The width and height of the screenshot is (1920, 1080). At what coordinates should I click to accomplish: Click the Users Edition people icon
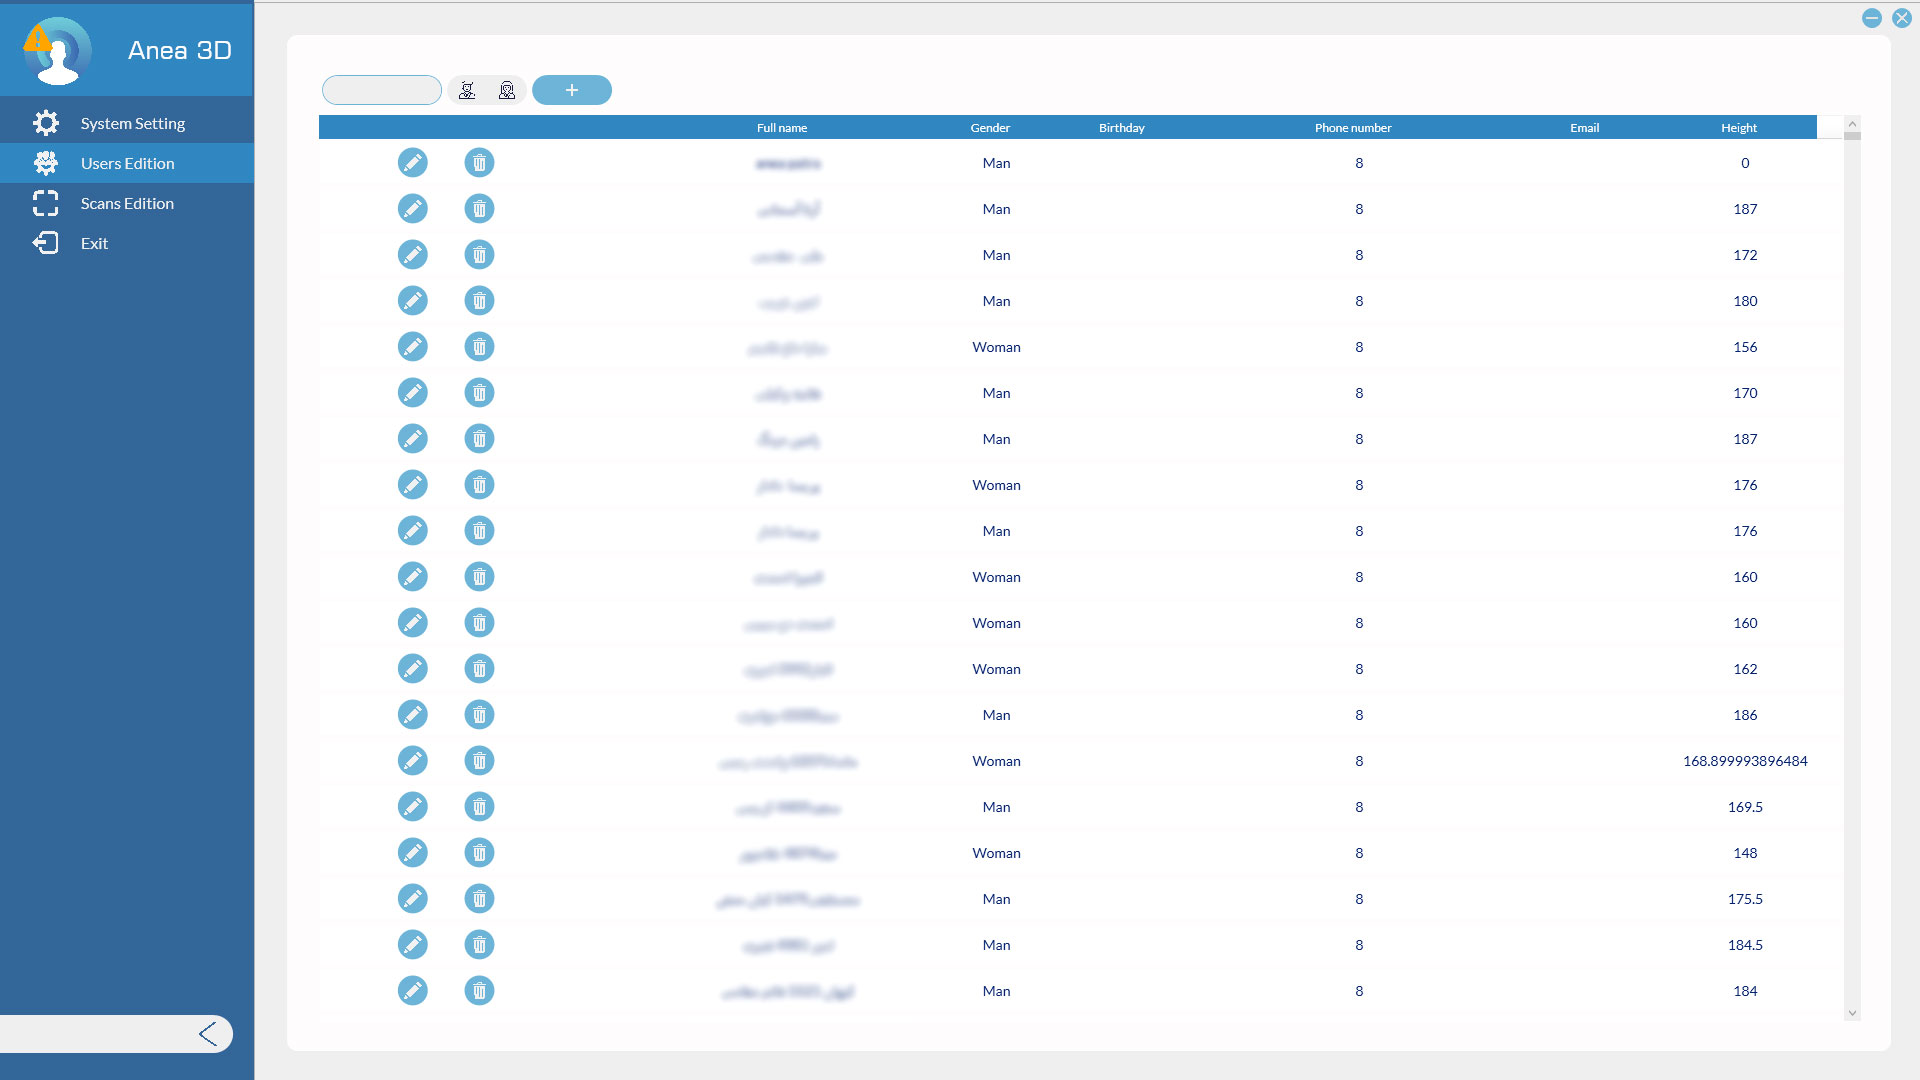46,162
